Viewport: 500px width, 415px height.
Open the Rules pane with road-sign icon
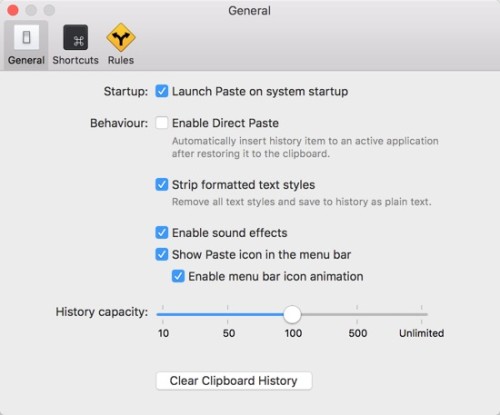tap(121, 45)
